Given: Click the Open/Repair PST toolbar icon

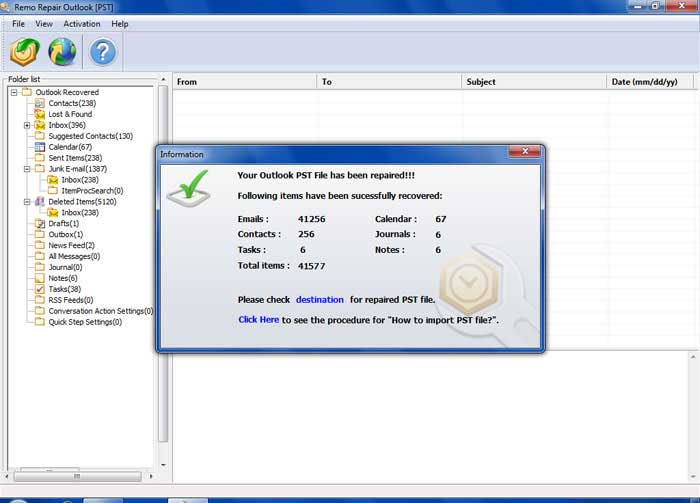Looking at the screenshot, I should click(25, 52).
